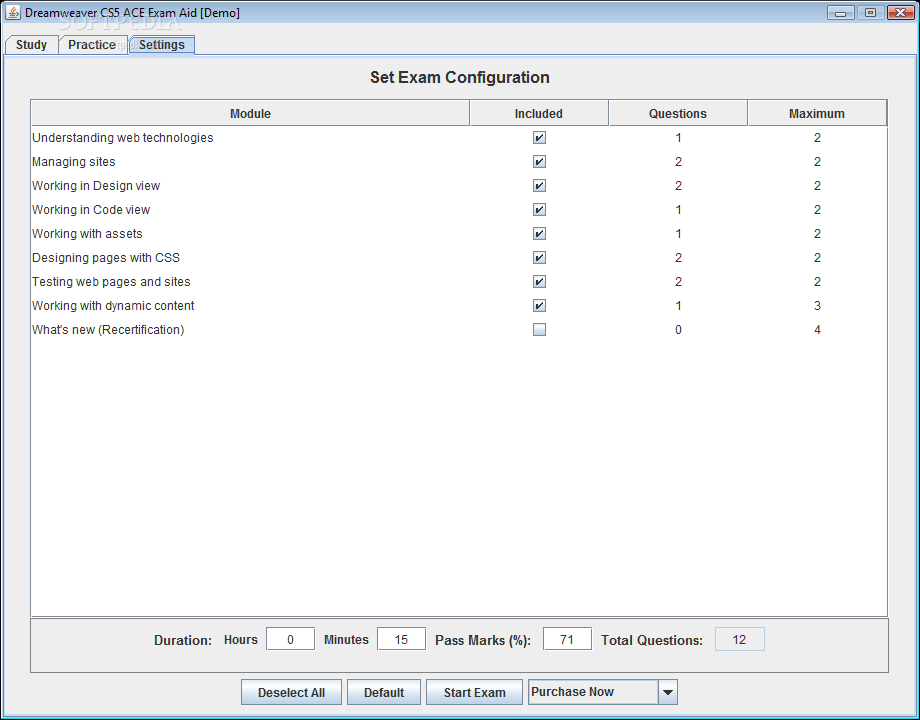Select the 'Working in Code view' row text
Viewport: 920px width, 720px height.
(x=91, y=210)
